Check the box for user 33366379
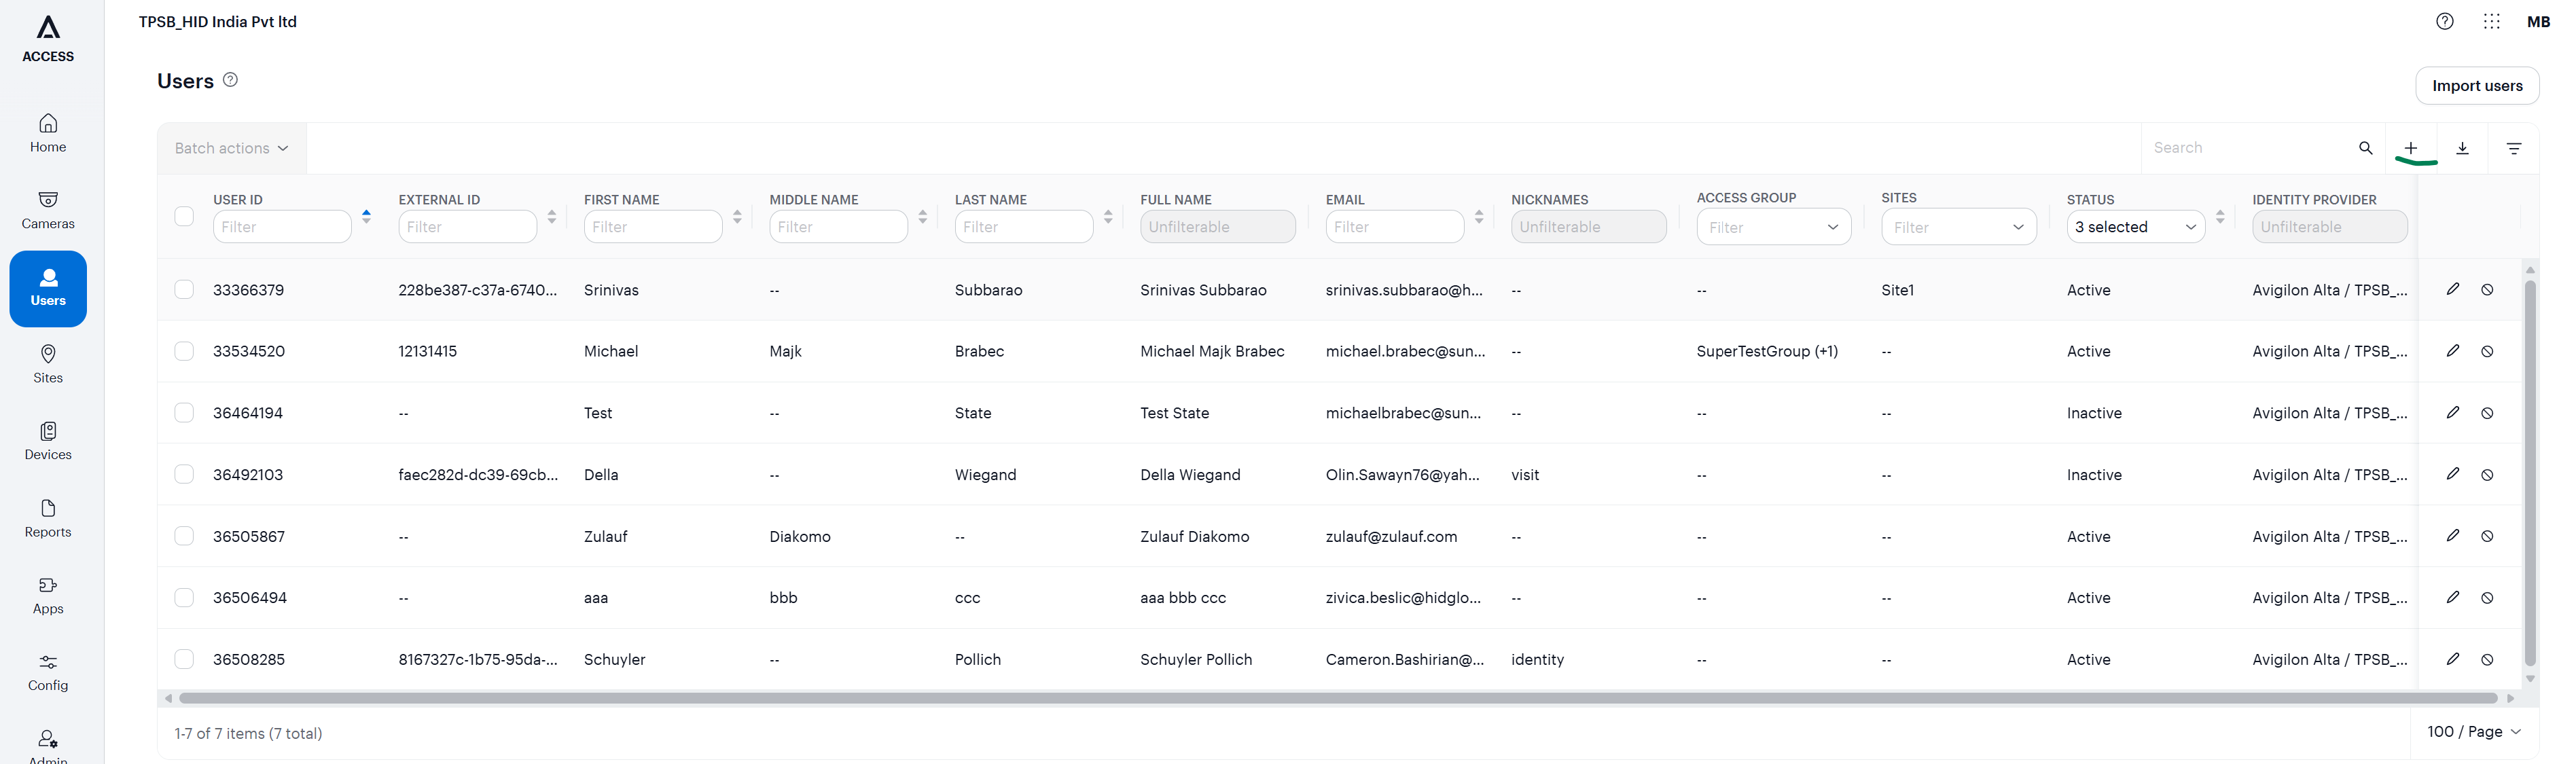The height and width of the screenshot is (764, 2576). 184,290
